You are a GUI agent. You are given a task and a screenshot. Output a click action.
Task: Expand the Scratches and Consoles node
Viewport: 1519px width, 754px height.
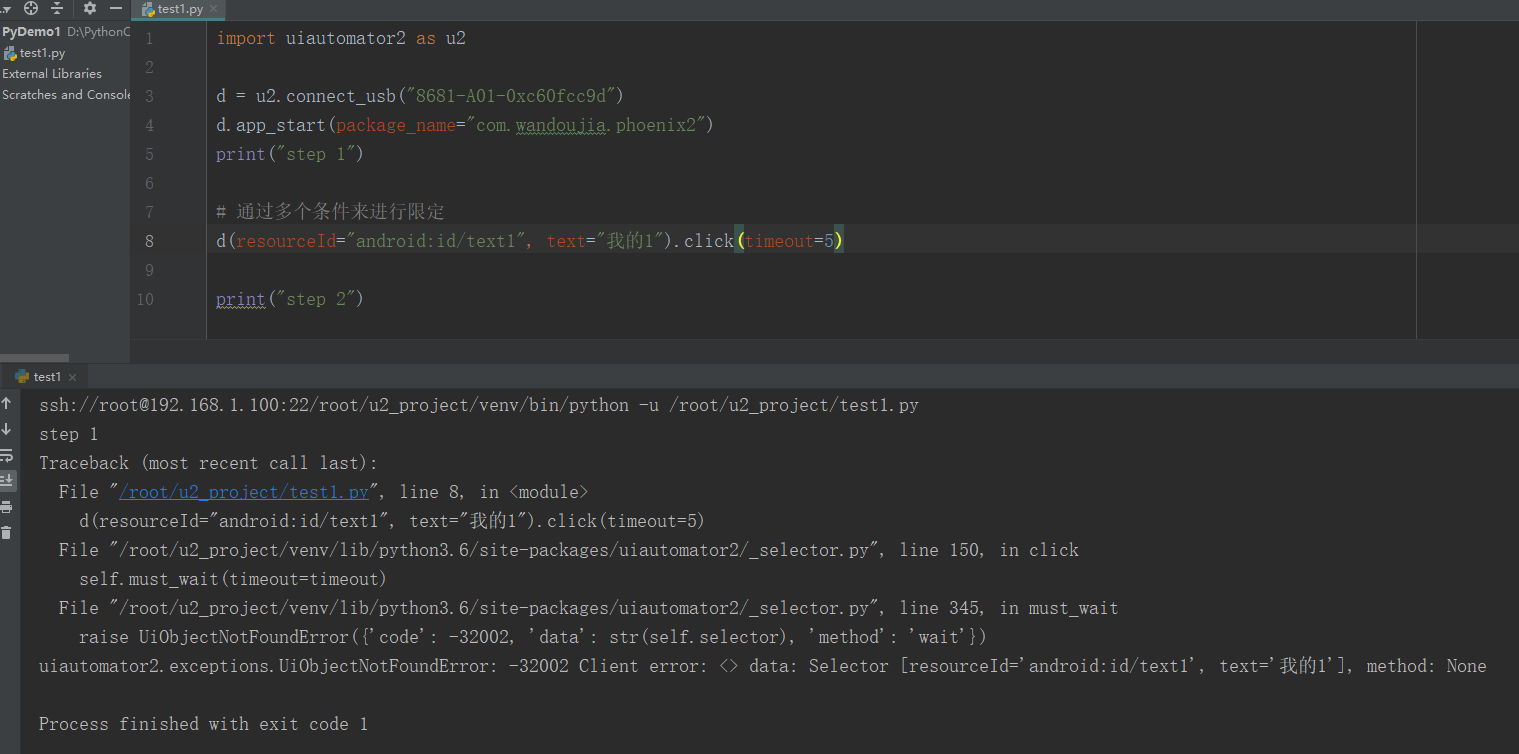[x=66, y=95]
